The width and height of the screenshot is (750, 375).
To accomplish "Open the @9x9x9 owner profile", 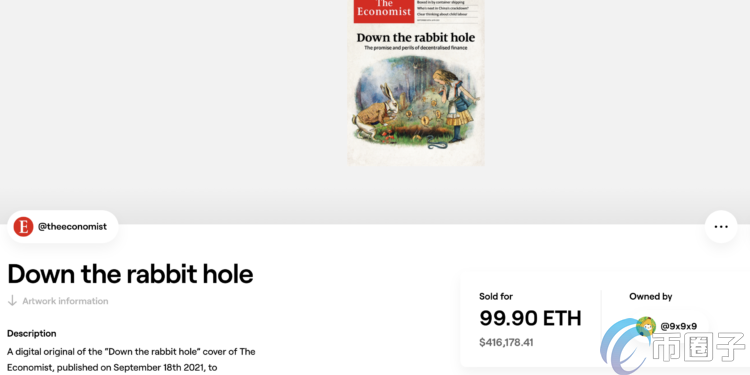I will 678,327.
